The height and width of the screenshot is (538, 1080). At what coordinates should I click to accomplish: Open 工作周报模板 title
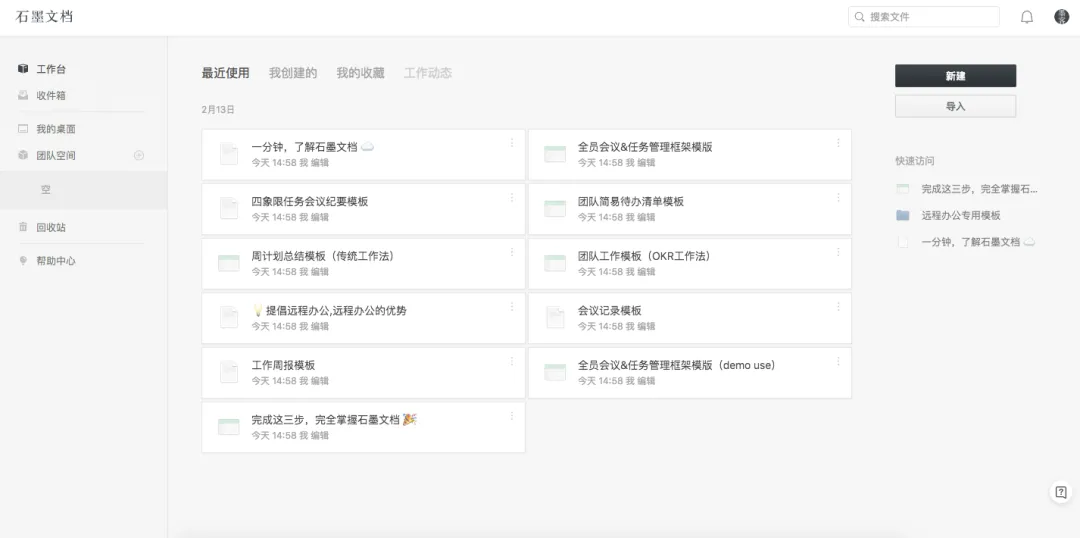(283, 365)
